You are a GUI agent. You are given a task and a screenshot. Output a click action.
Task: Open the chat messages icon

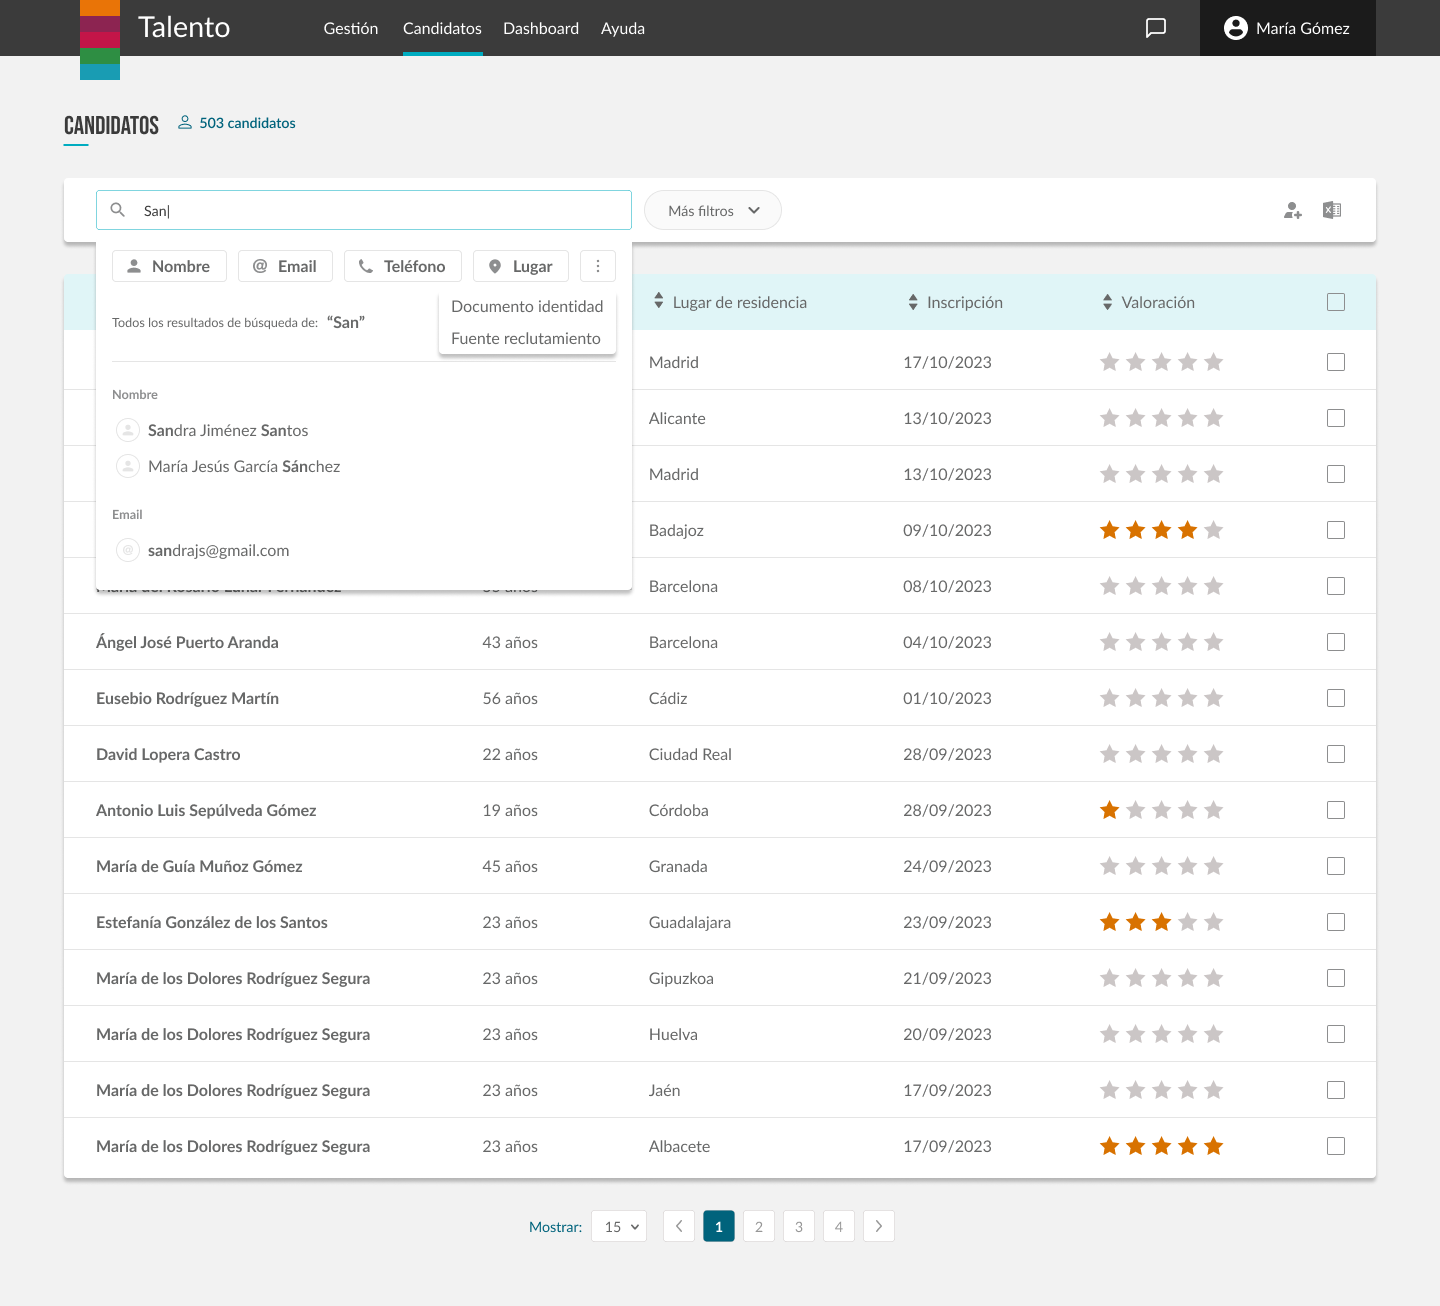click(x=1155, y=28)
